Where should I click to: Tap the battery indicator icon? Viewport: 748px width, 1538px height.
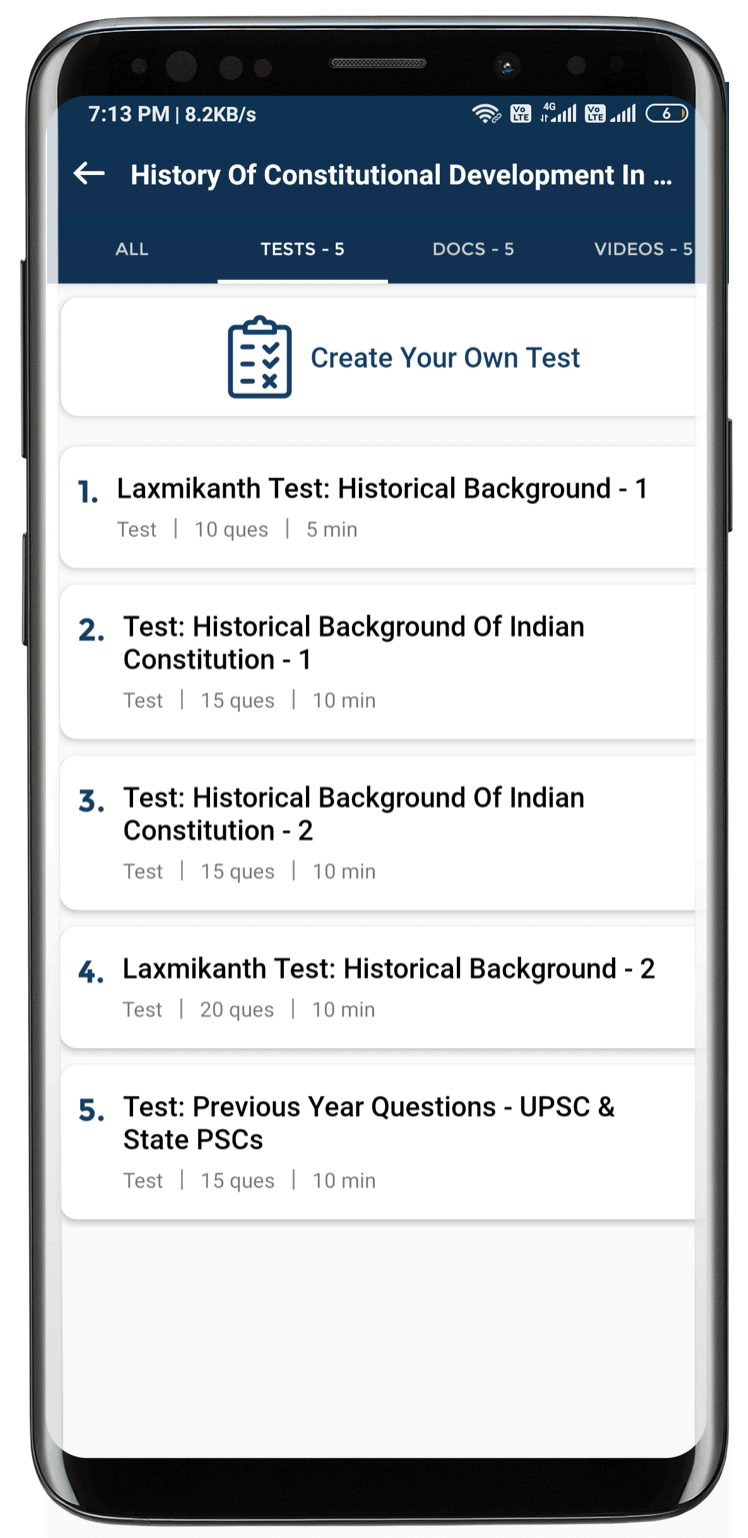[667, 114]
